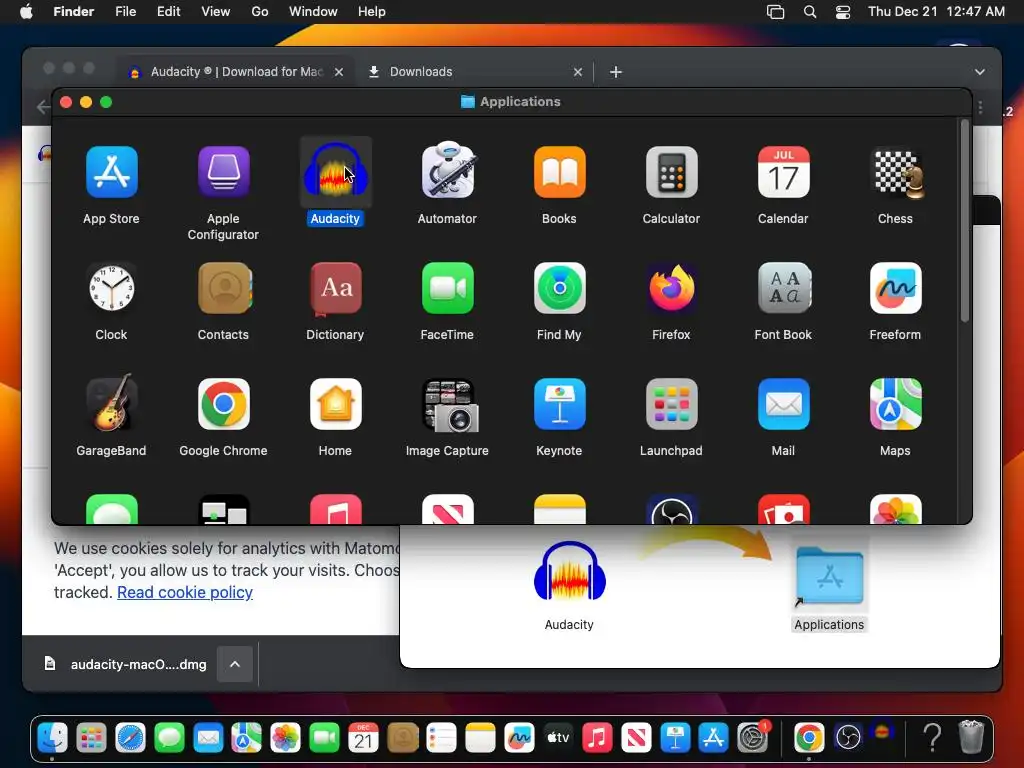Open OBS from the Dock
The height and width of the screenshot is (768, 1024).
click(848, 738)
